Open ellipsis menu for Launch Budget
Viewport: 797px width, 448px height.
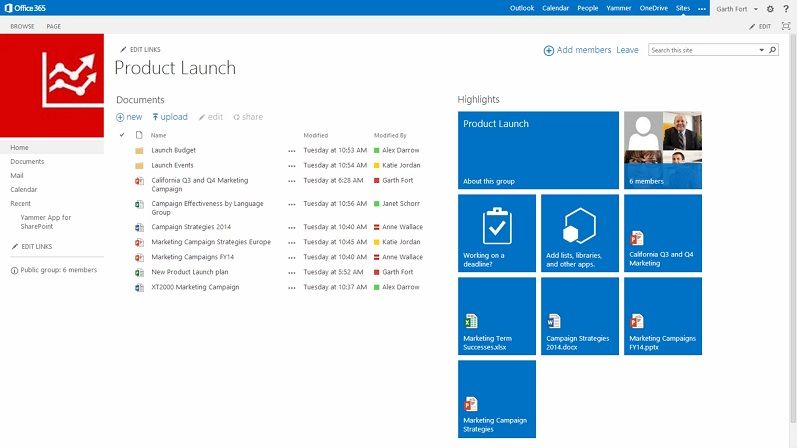click(292, 151)
